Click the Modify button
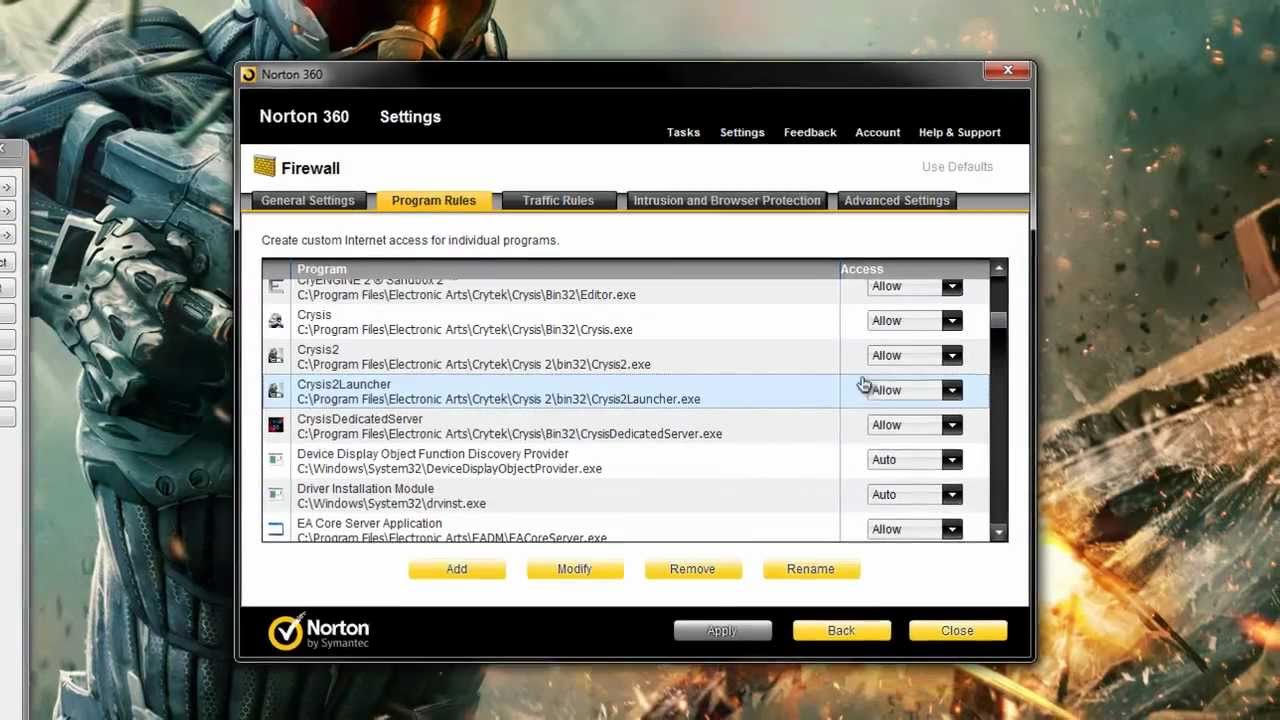 coord(575,569)
